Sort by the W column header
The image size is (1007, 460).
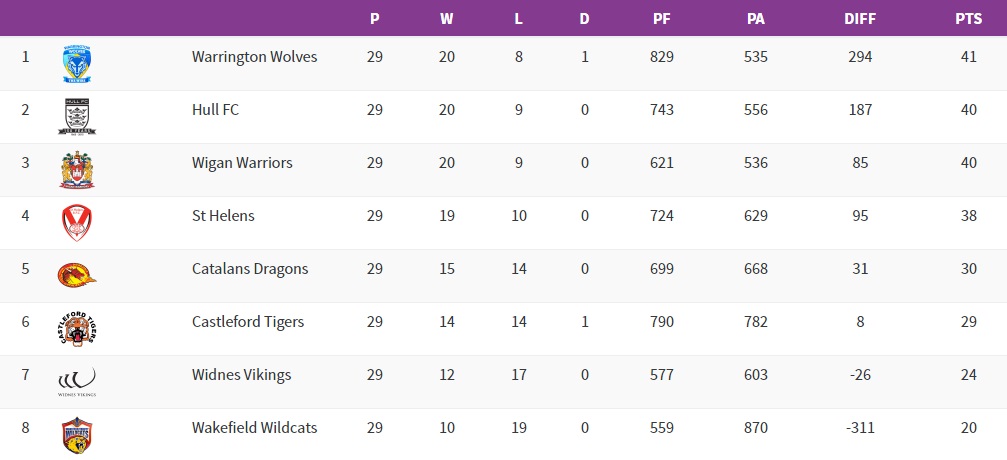pyautogui.click(x=446, y=18)
